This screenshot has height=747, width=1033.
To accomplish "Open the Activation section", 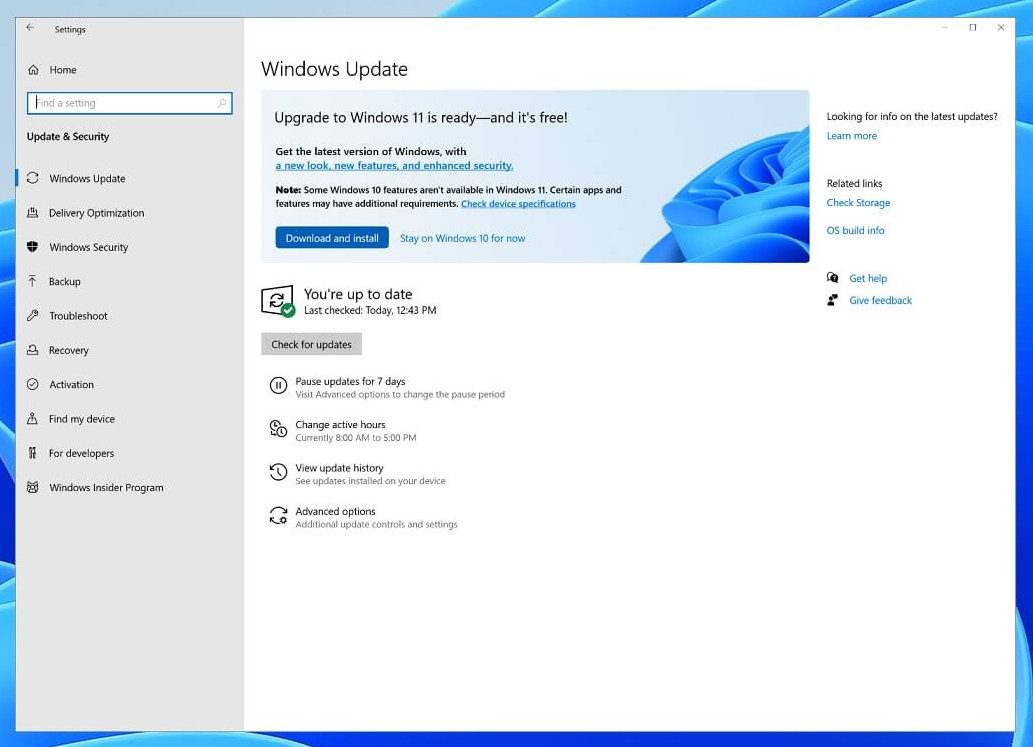I will coord(71,384).
